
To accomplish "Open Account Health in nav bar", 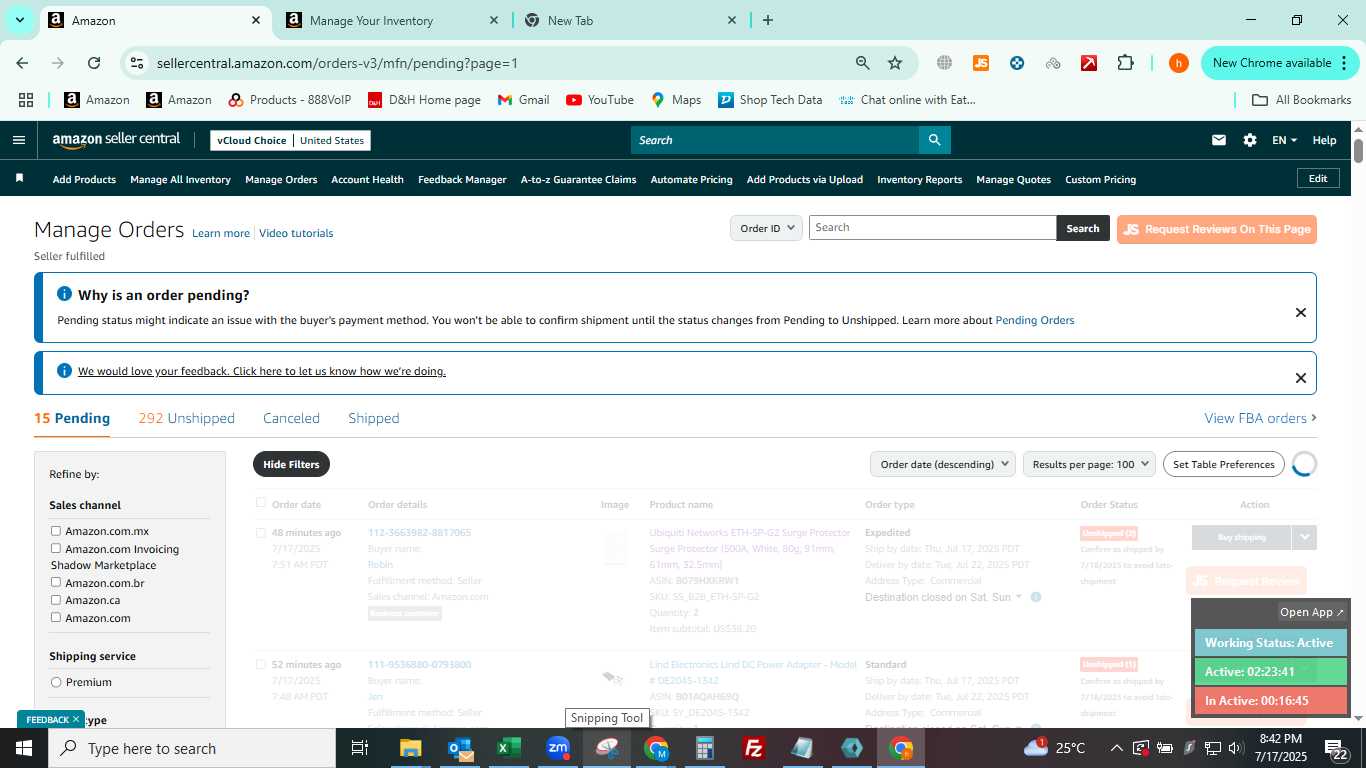I will click(x=367, y=179).
